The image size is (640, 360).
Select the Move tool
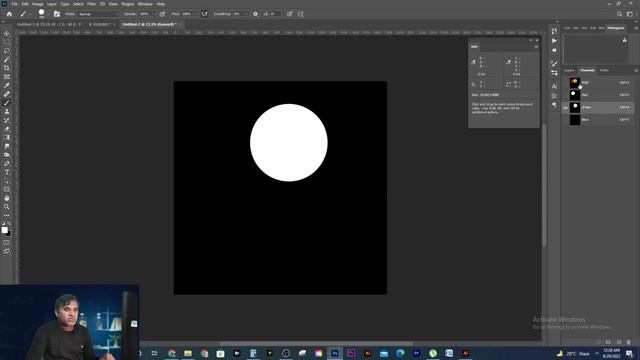(7, 33)
